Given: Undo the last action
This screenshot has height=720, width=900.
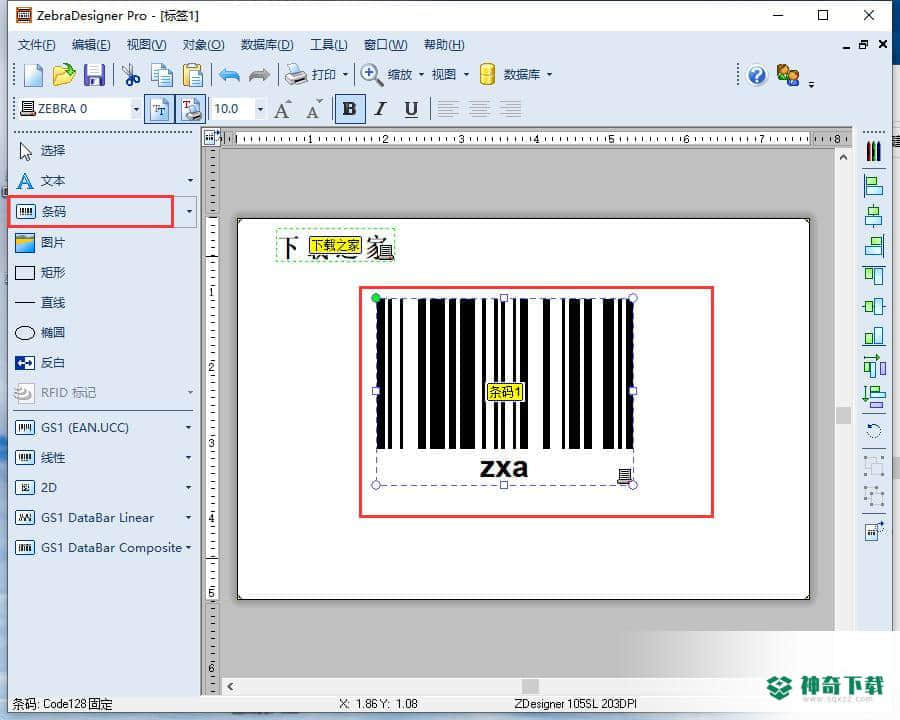Looking at the screenshot, I should 230,75.
